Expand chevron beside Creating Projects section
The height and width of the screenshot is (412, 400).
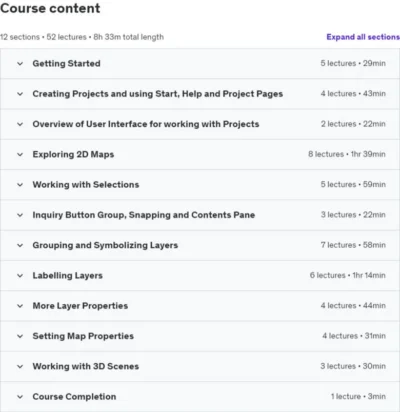(x=20, y=94)
